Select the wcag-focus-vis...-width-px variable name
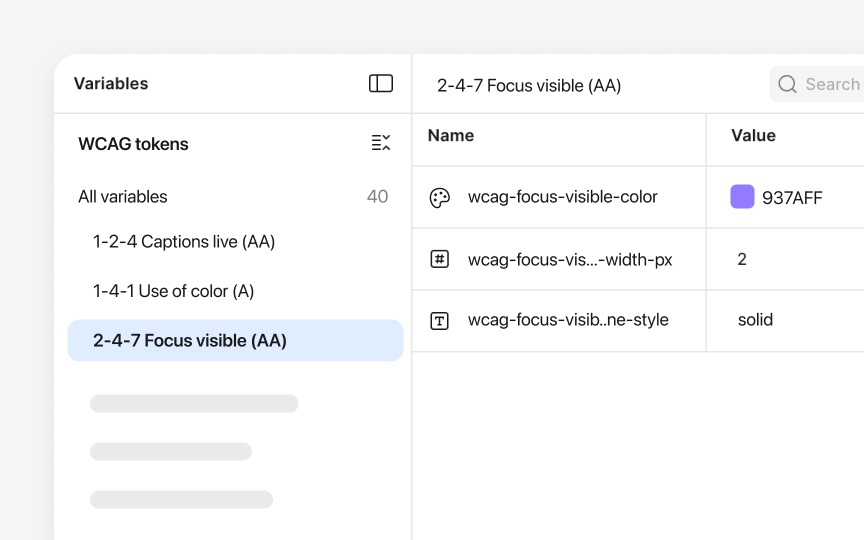The width and height of the screenshot is (864, 540). point(570,260)
